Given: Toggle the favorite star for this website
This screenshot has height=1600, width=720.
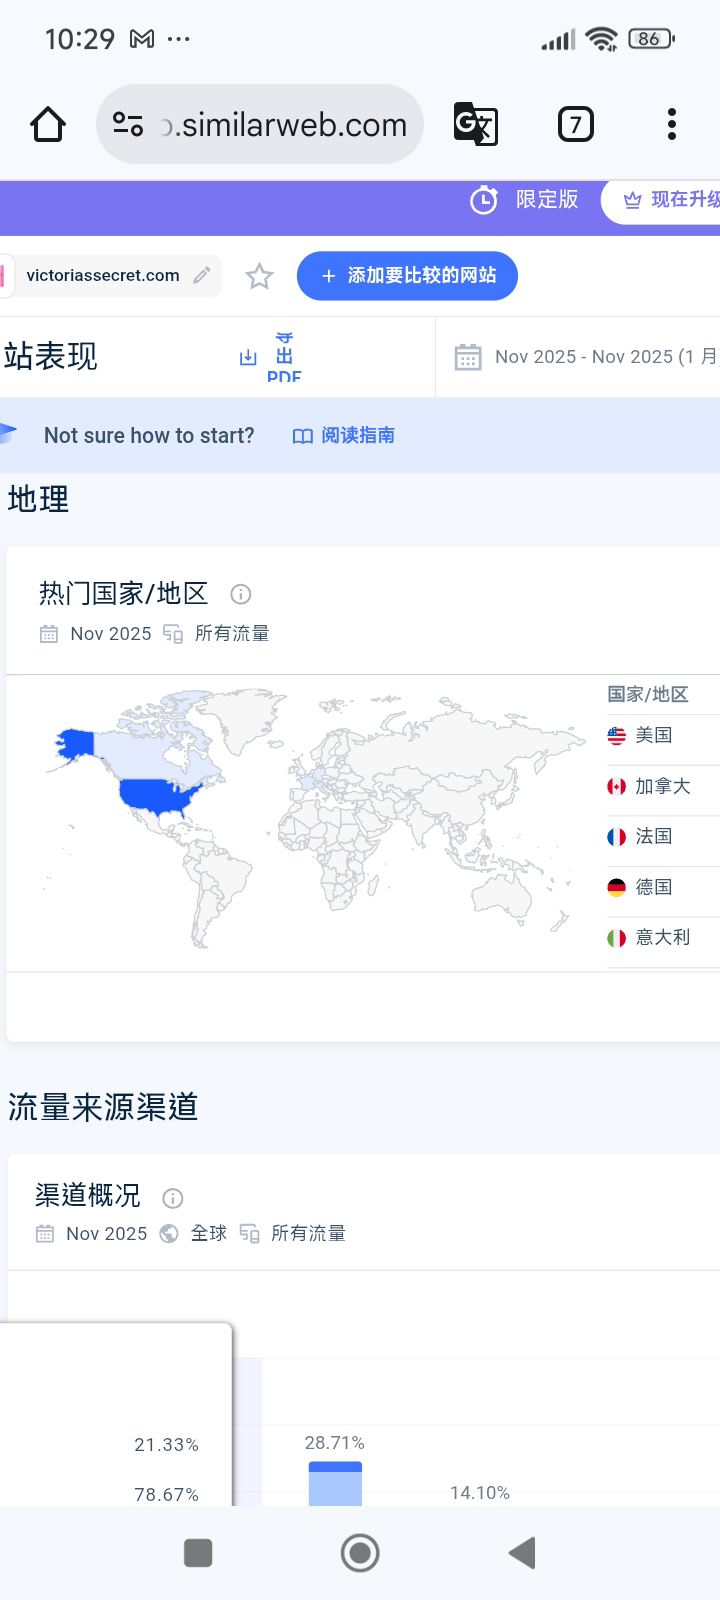Looking at the screenshot, I should tap(259, 276).
